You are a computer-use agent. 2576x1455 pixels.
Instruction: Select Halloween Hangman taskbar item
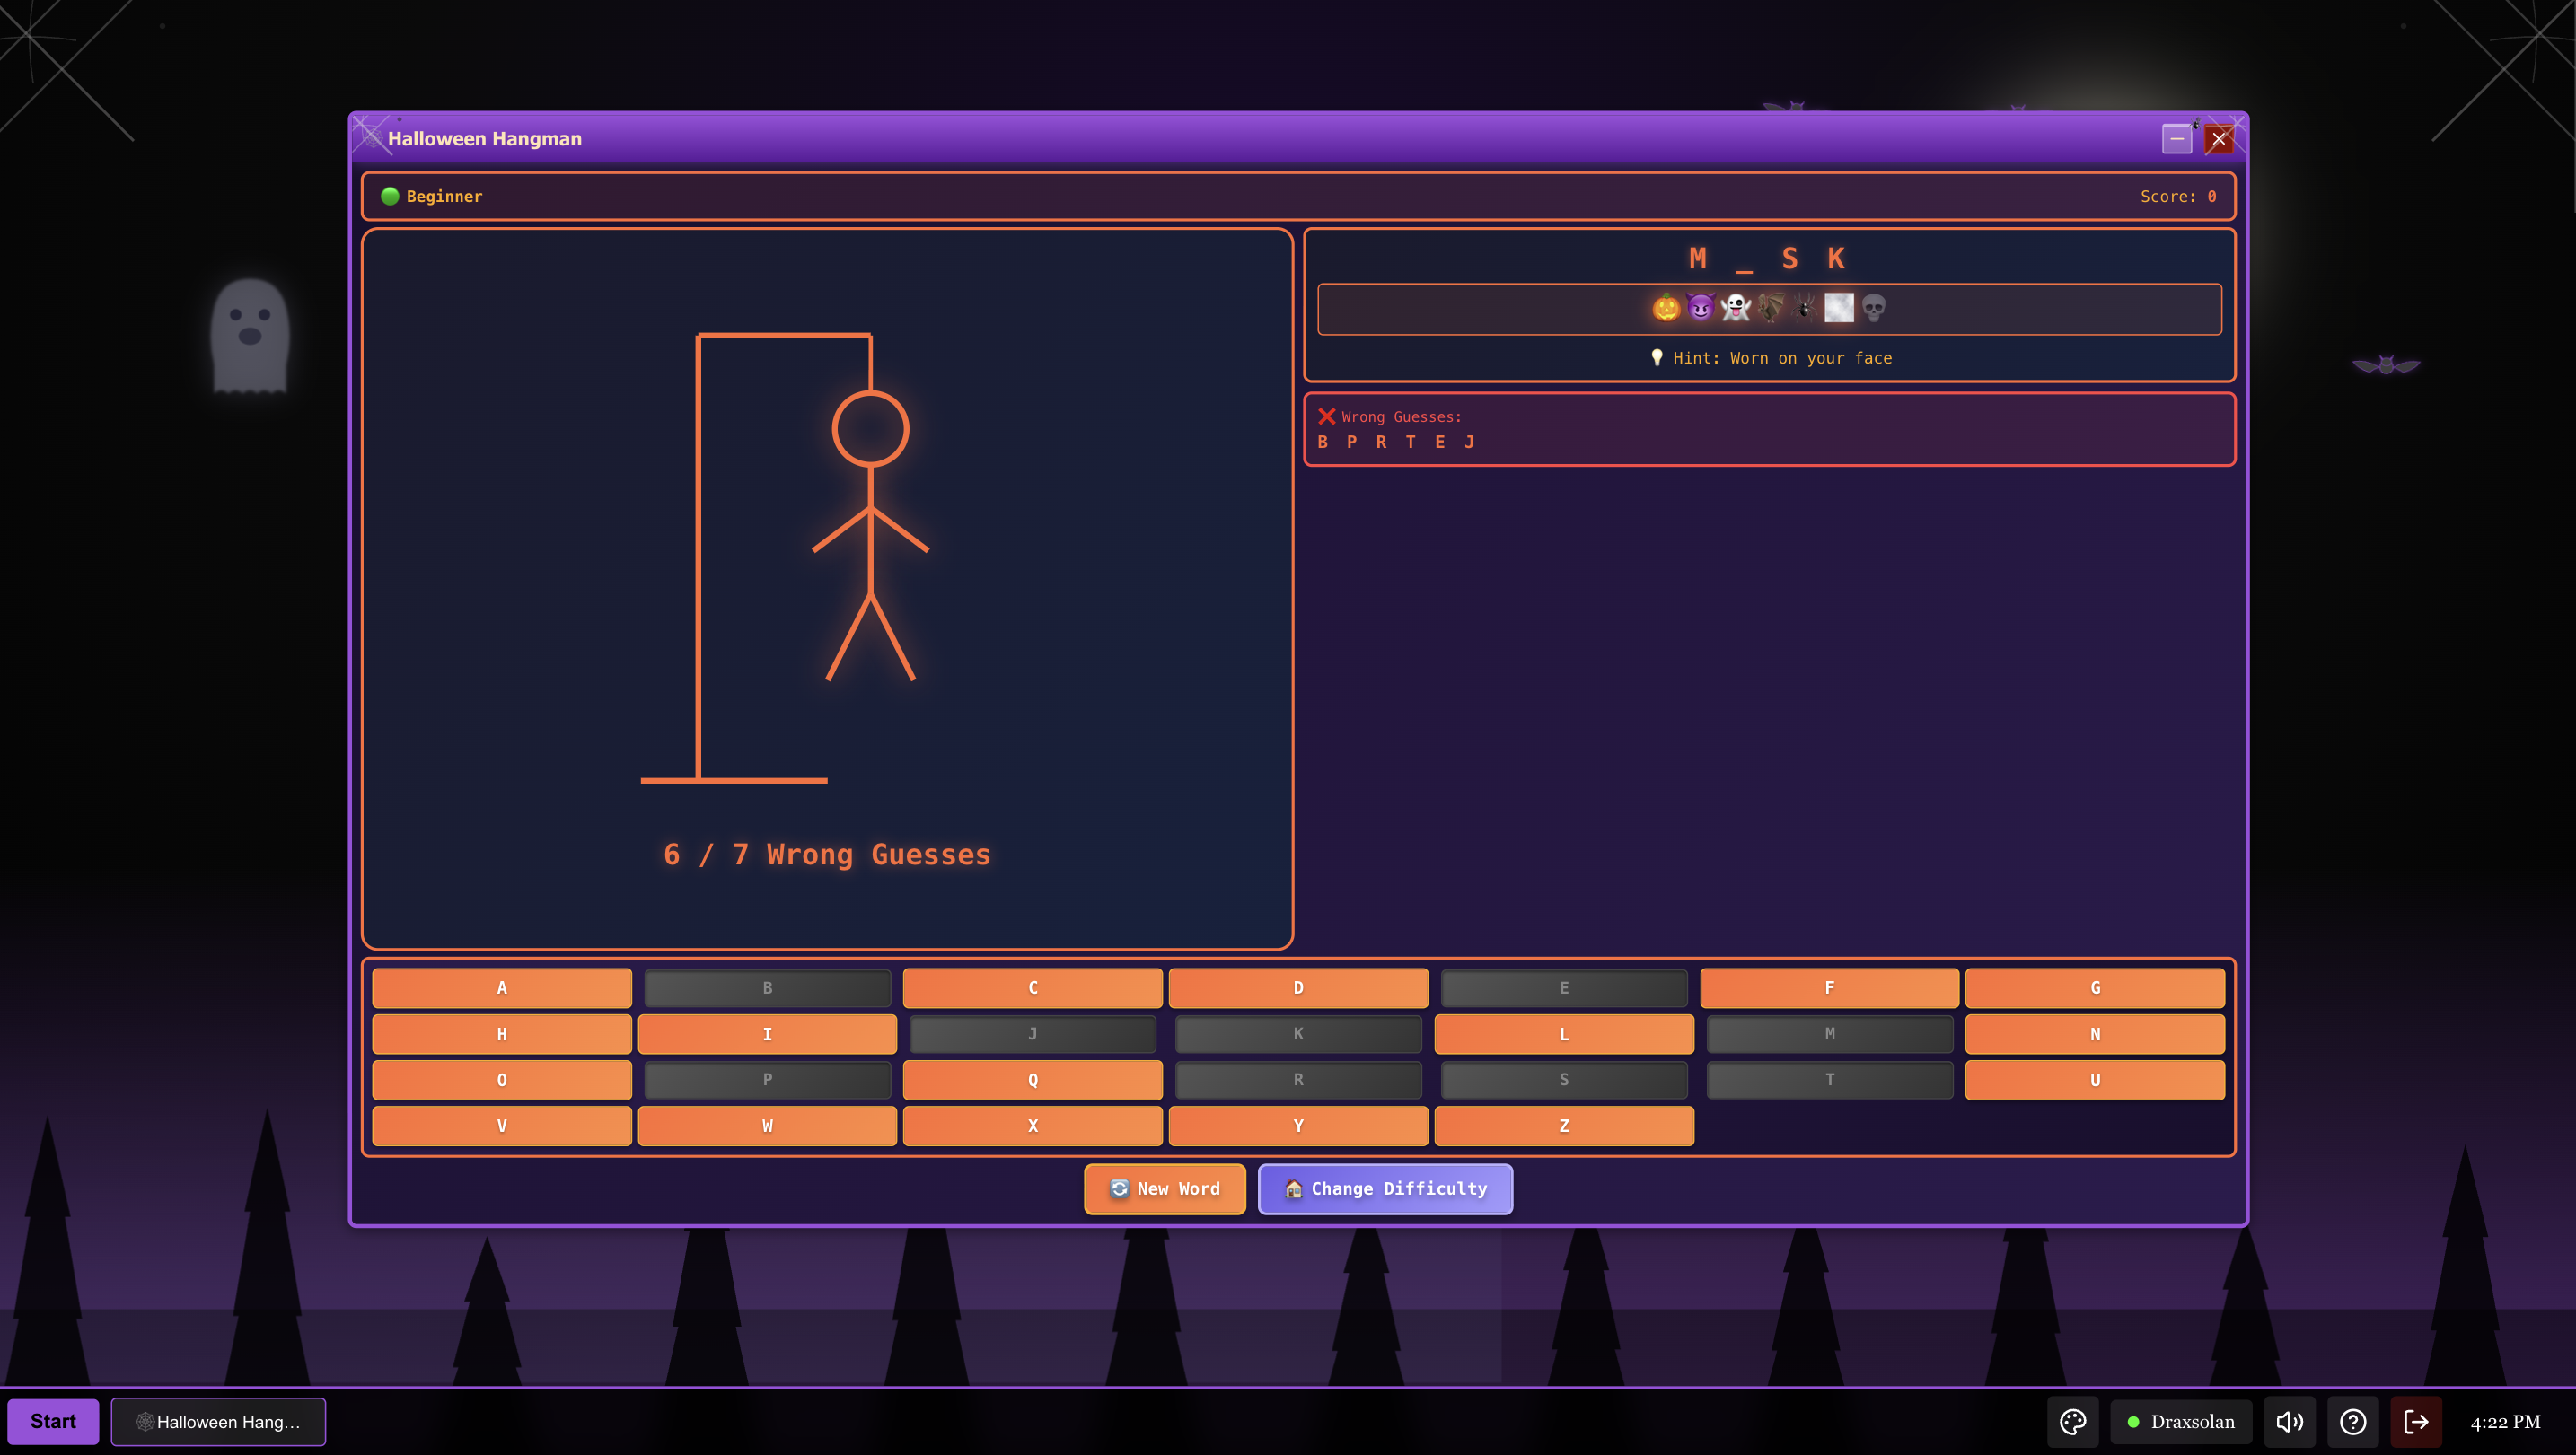click(x=218, y=1421)
